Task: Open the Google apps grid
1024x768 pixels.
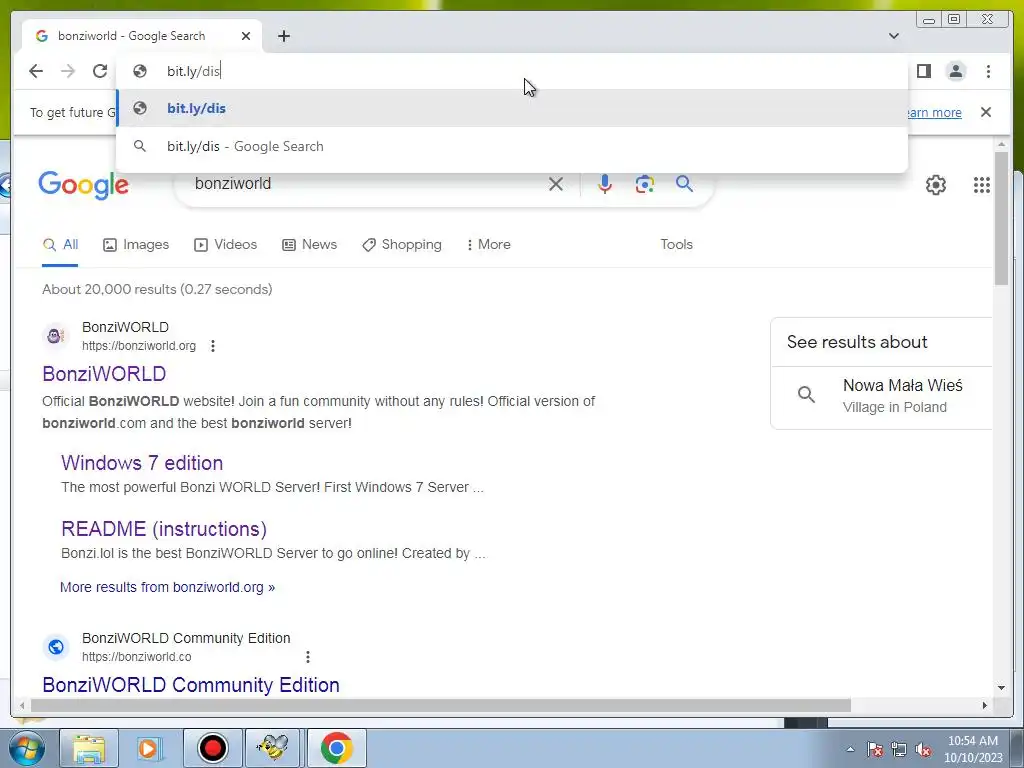Action: [982, 185]
